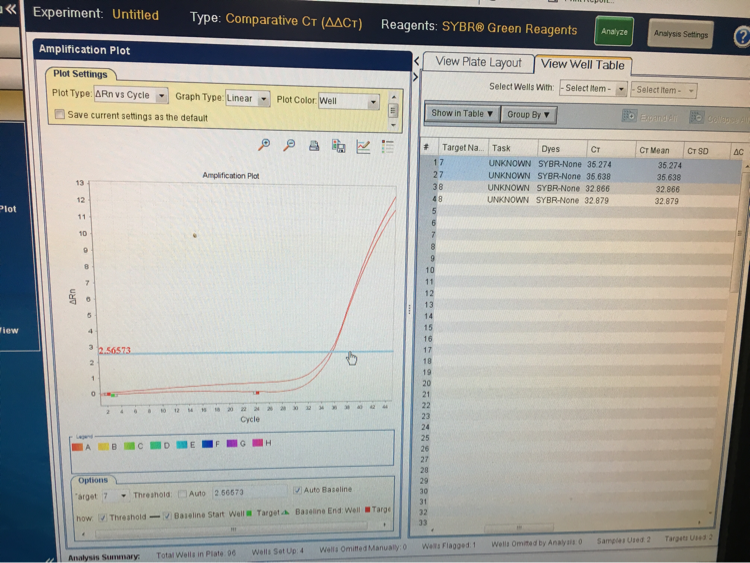Click the Plot Settings panel scrollbar
Screen dimensions: 750x563
coord(393,111)
